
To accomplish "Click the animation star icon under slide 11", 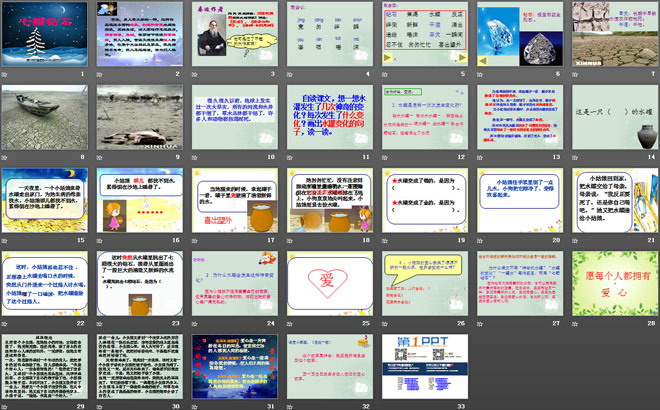I will (290, 157).
